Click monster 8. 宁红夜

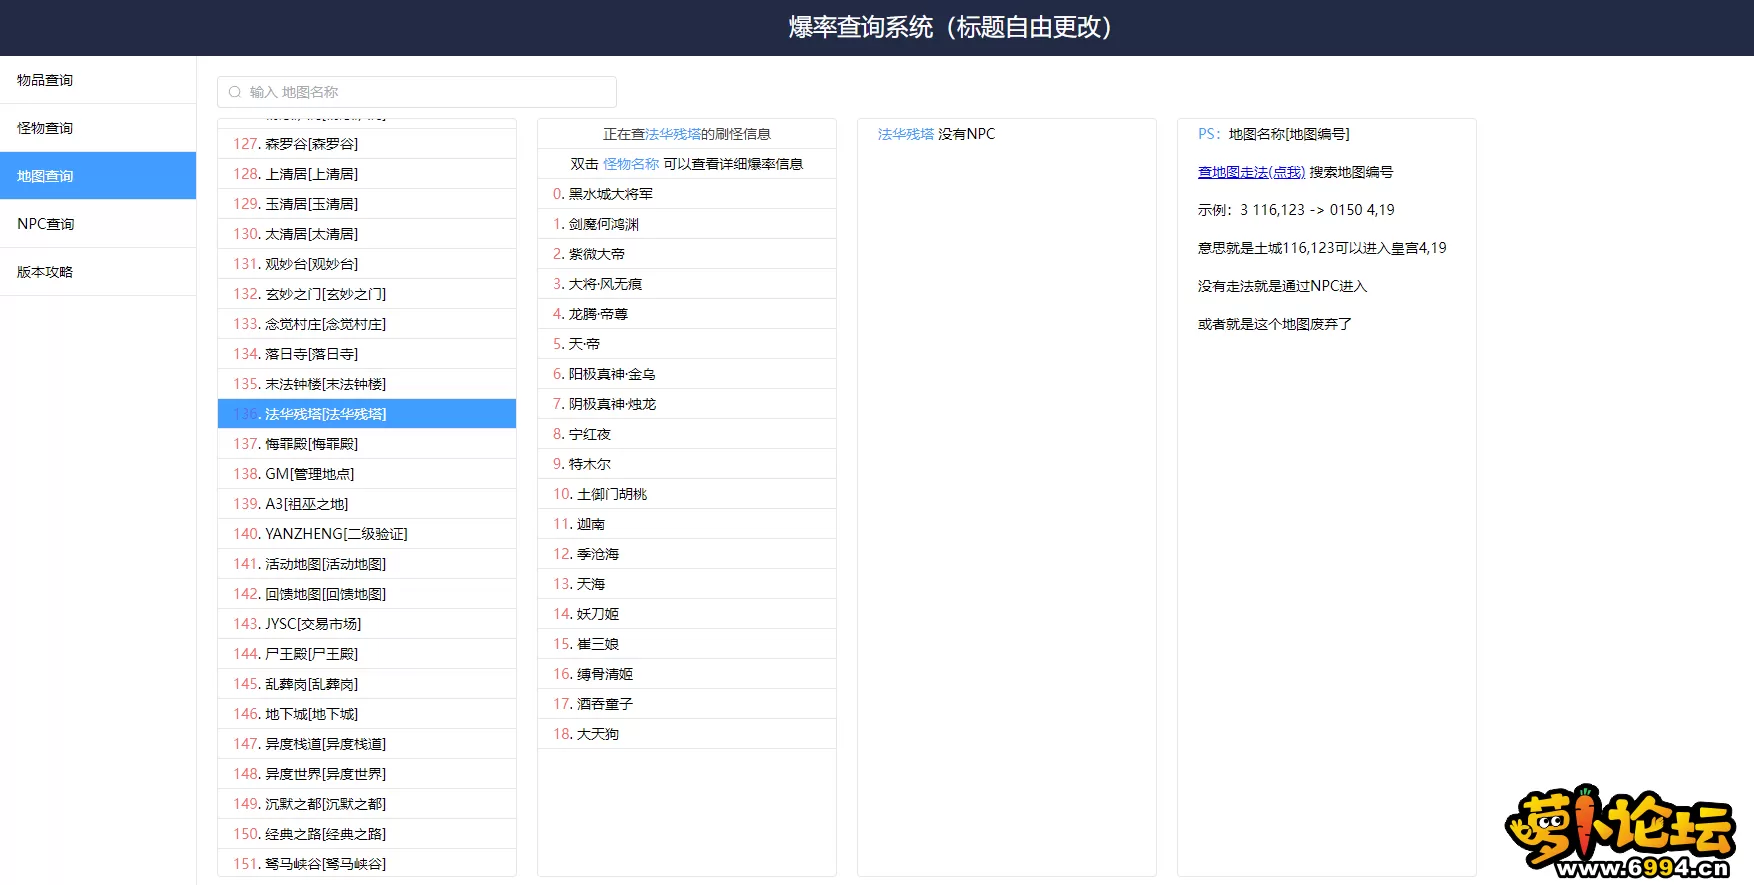687,434
